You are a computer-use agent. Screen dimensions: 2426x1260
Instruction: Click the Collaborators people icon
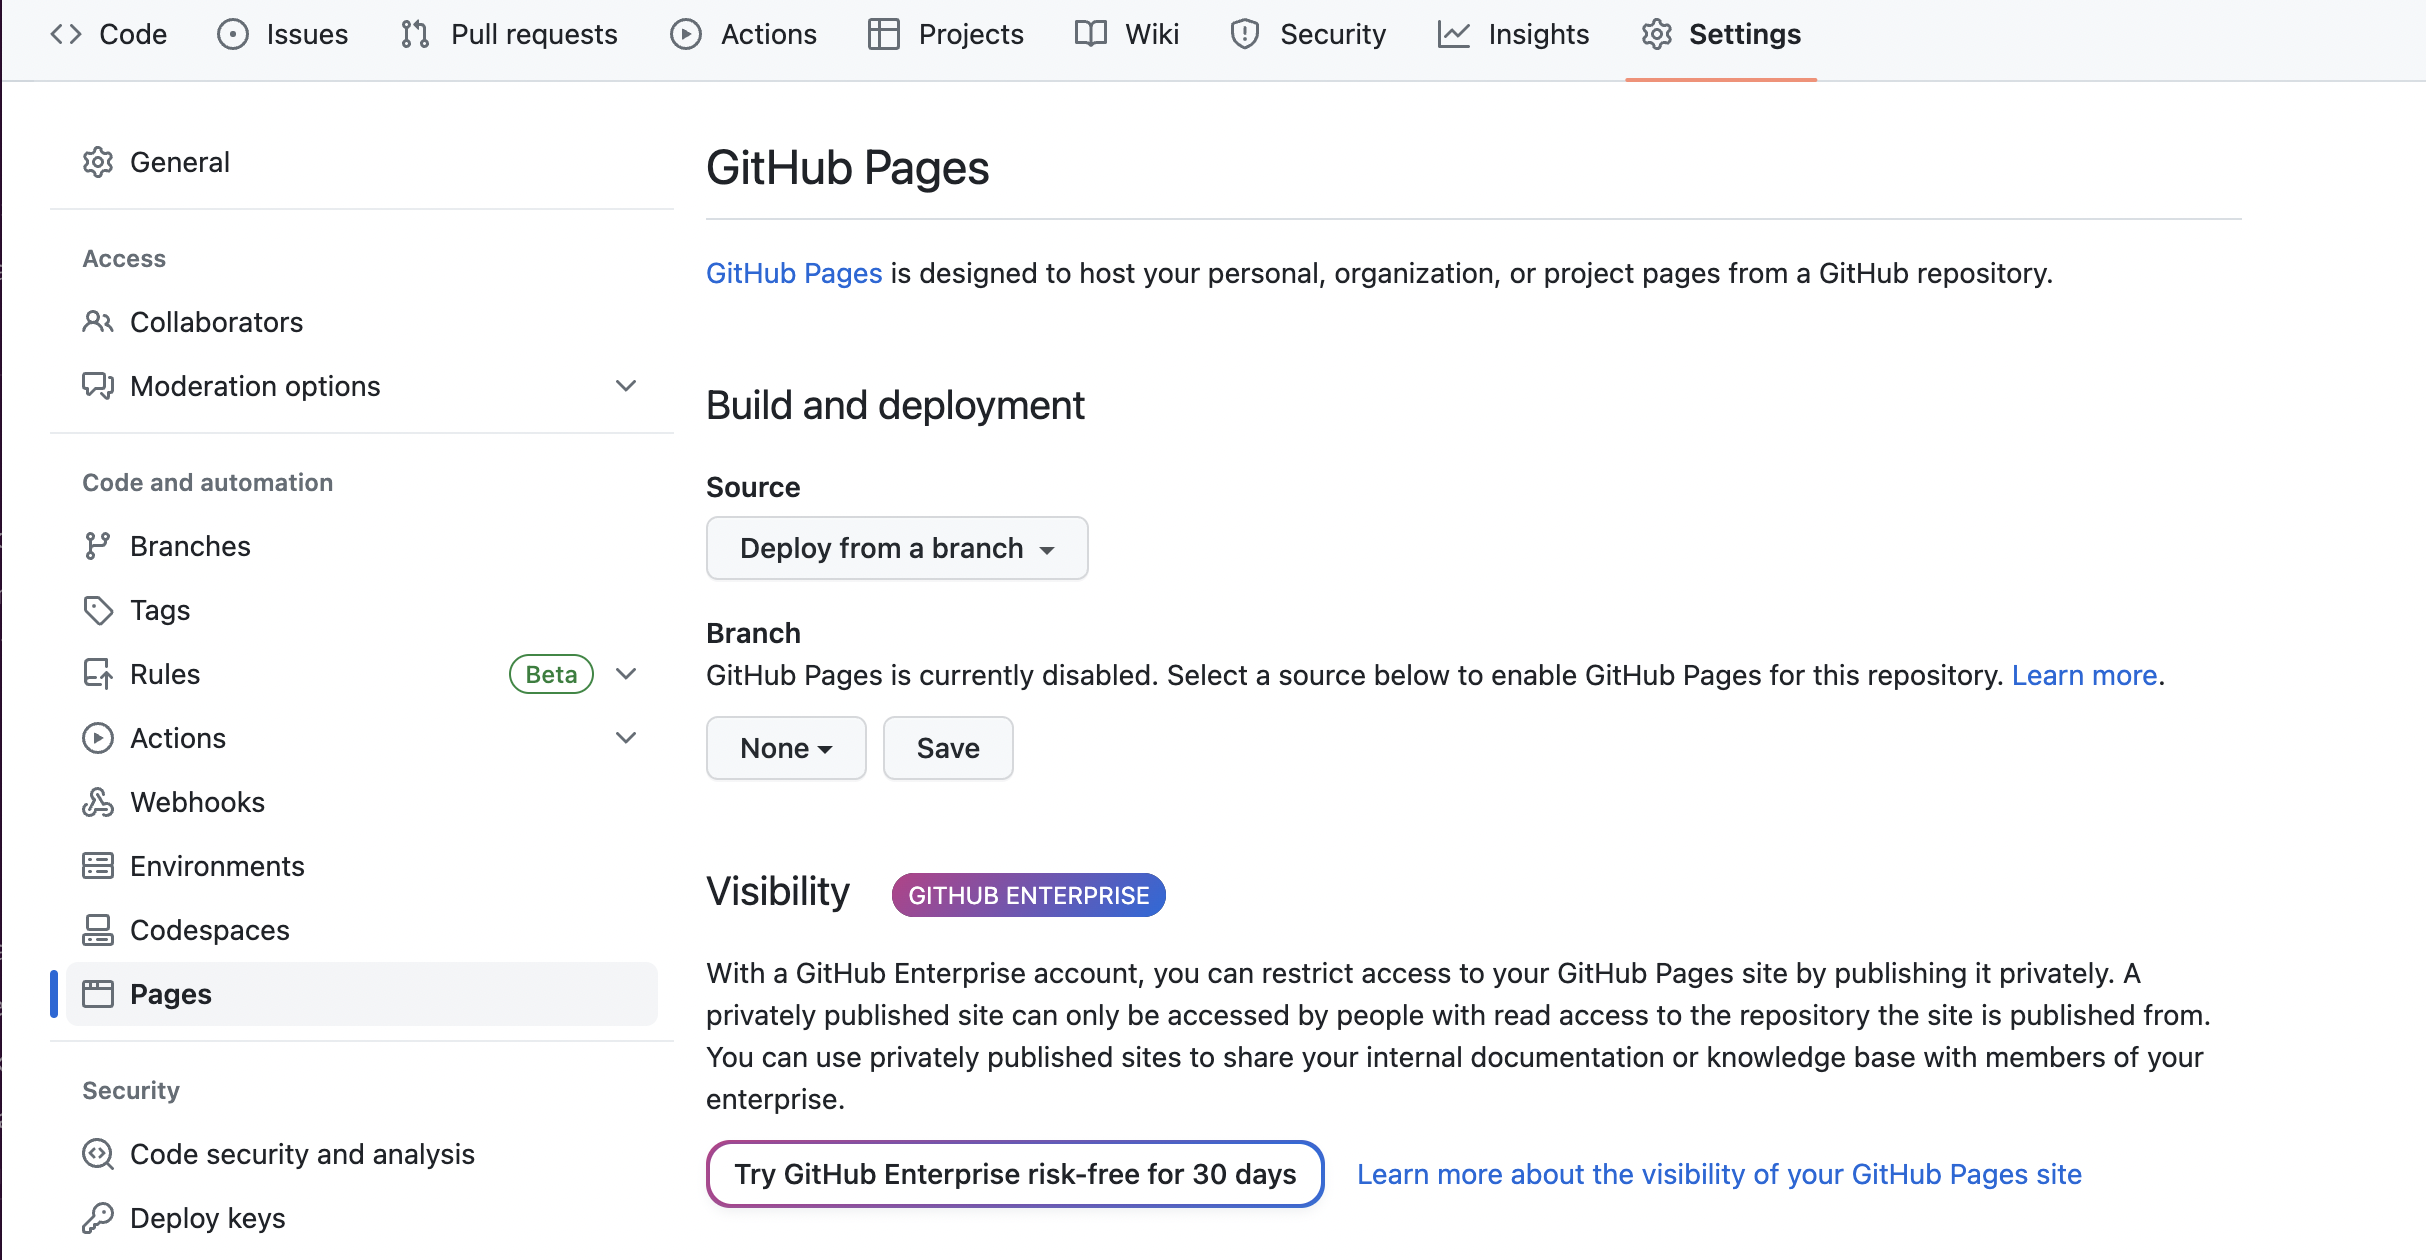click(x=97, y=322)
